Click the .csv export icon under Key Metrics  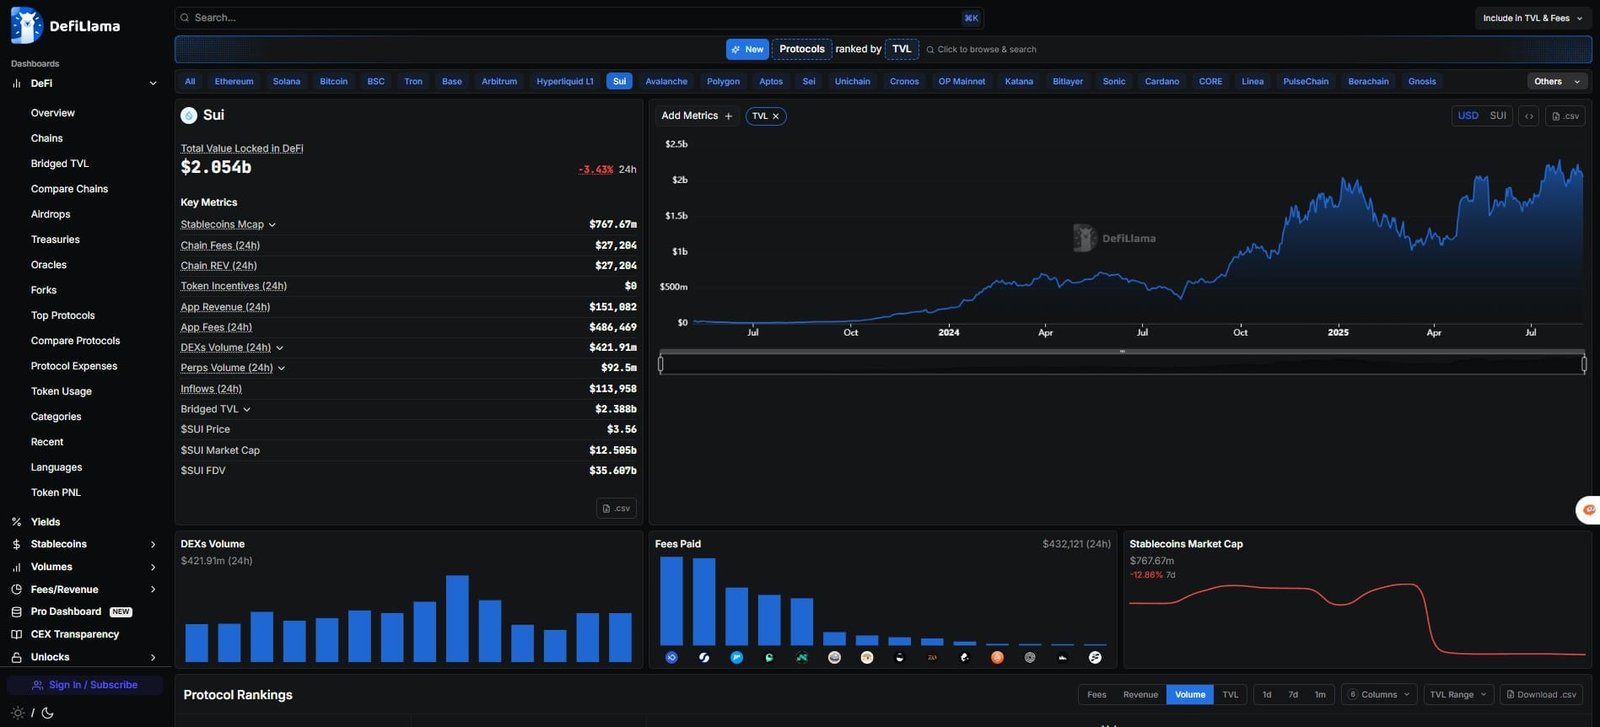[616, 508]
